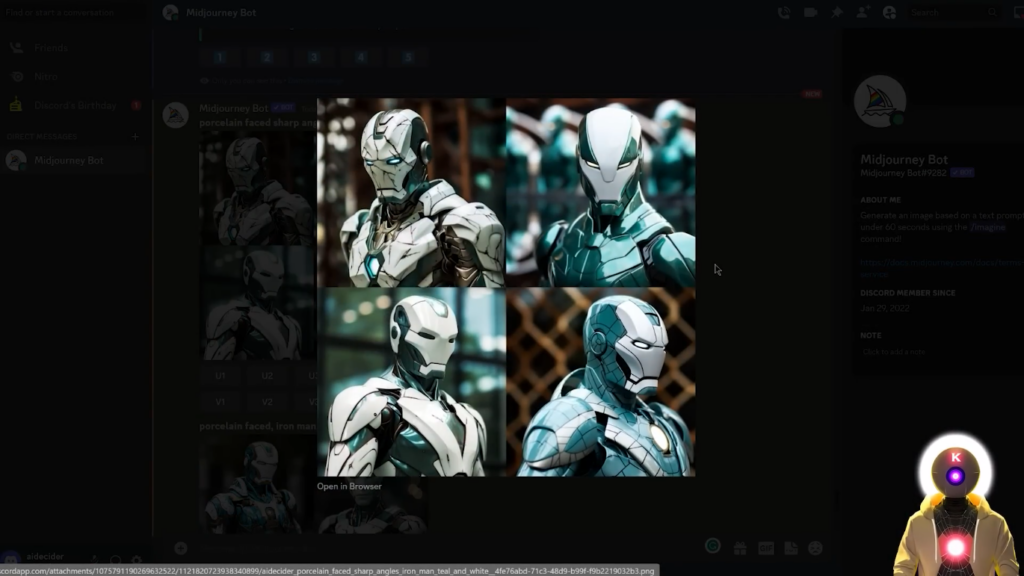
Task: Click the V2 variation button
Action: click(x=267, y=402)
